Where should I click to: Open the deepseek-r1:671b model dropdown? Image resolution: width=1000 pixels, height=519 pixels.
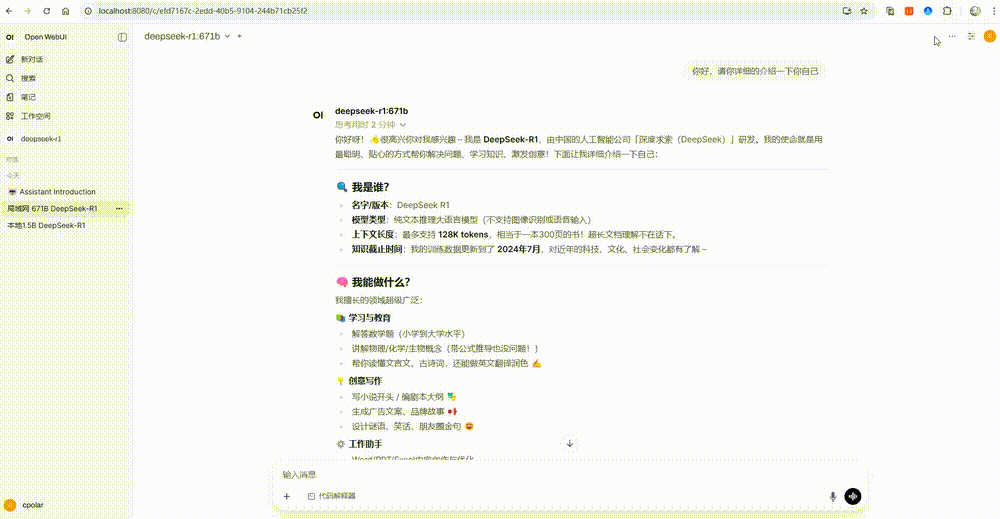tap(187, 36)
